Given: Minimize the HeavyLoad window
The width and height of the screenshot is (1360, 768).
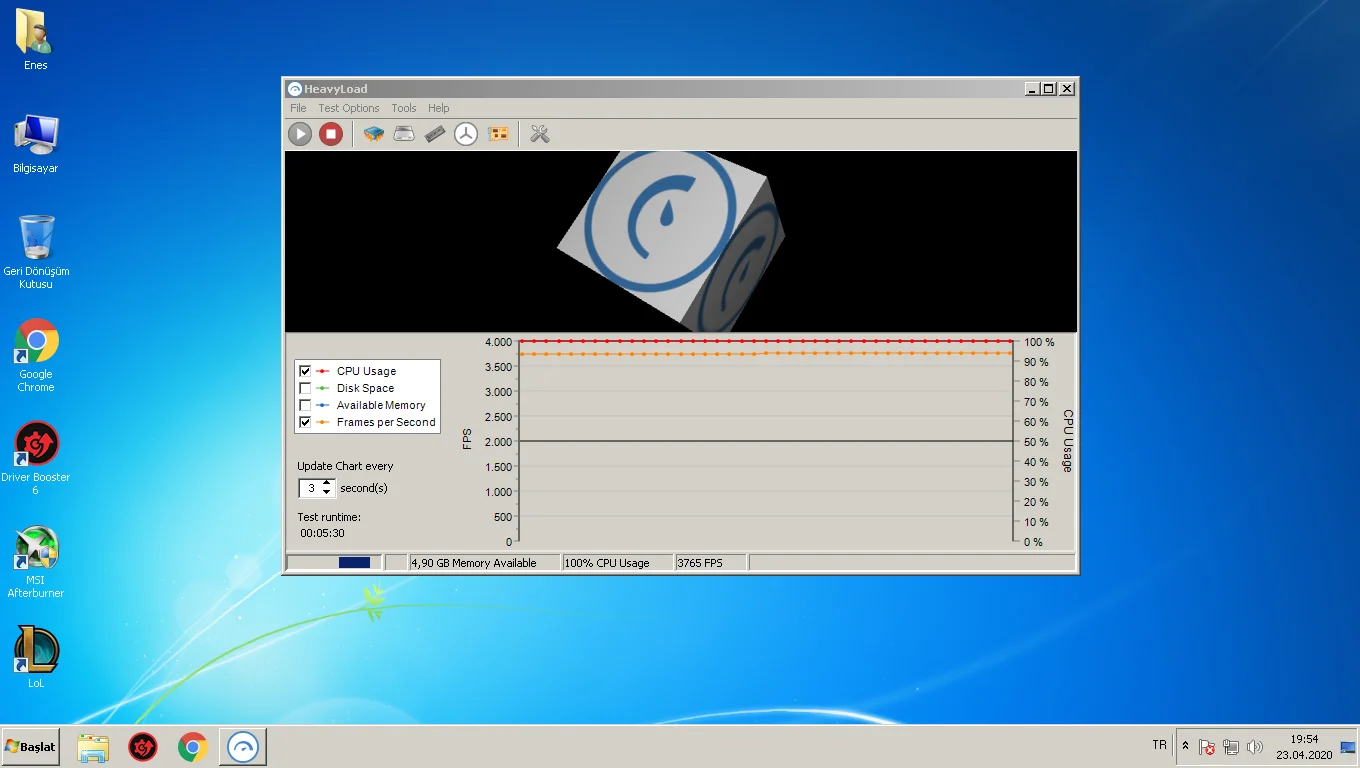Looking at the screenshot, I should coord(1032,89).
